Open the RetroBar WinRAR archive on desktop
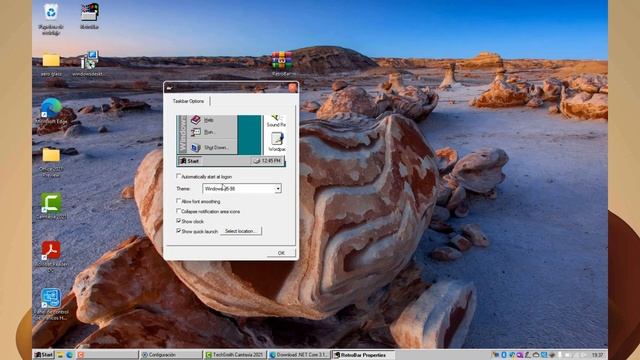640x360 pixels. click(x=282, y=64)
